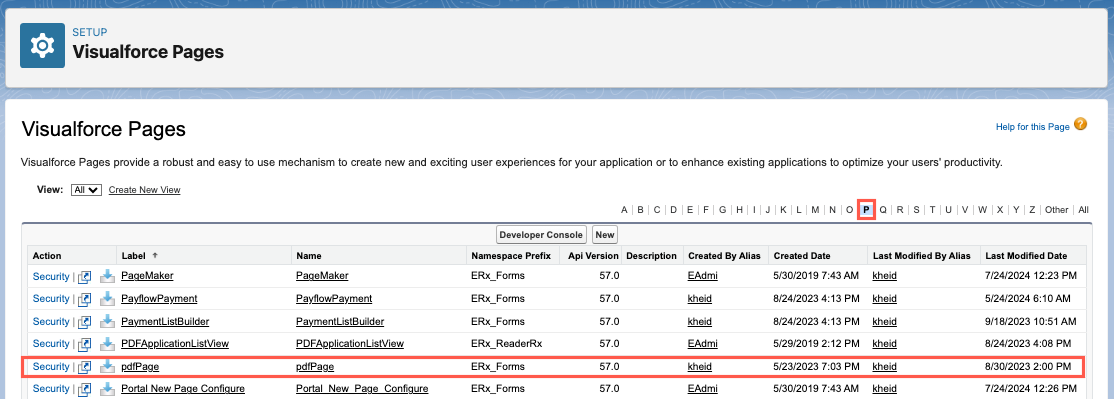The height and width of the screenshot is (399, 1114).
Task: Open PageMaker in new window icon
Action: (x=85, y=276)
